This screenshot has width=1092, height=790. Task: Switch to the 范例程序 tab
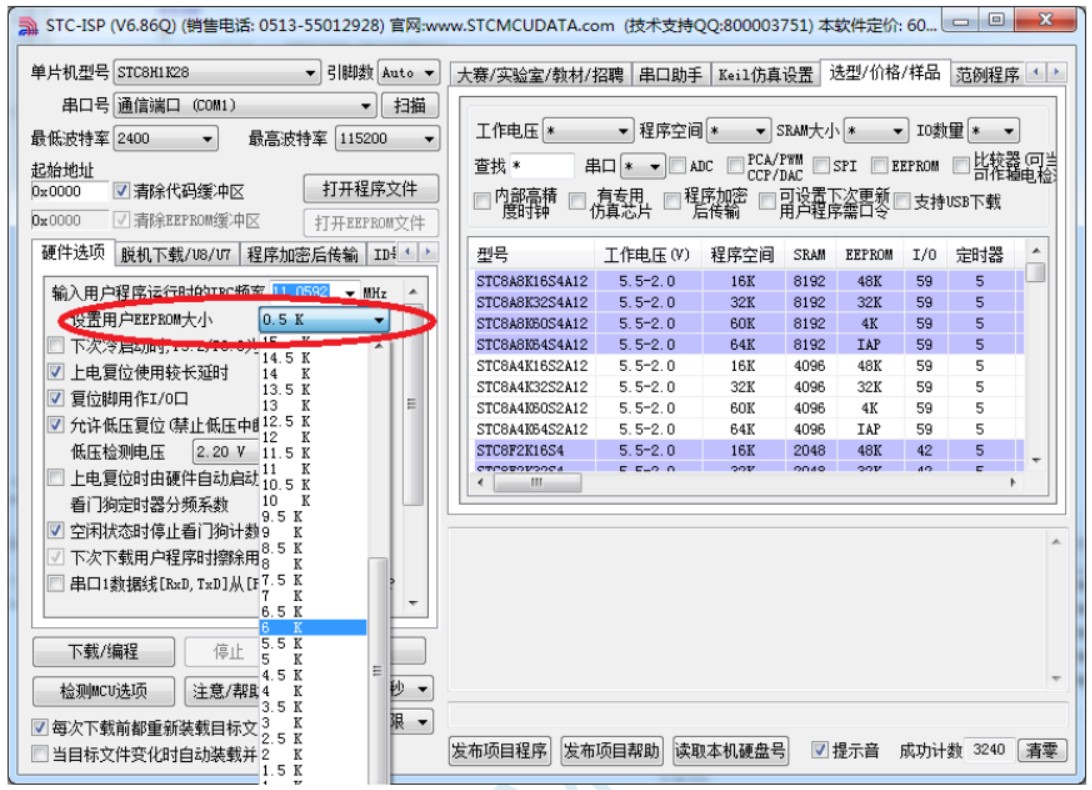(x=987, y=75)
